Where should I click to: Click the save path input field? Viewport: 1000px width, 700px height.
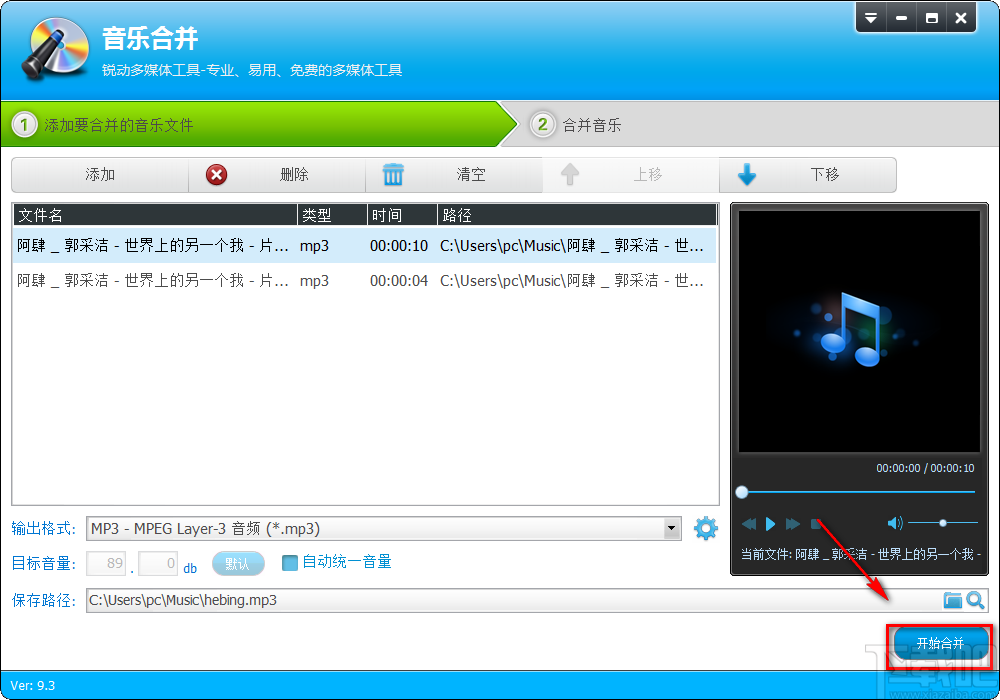coord(513,601)
